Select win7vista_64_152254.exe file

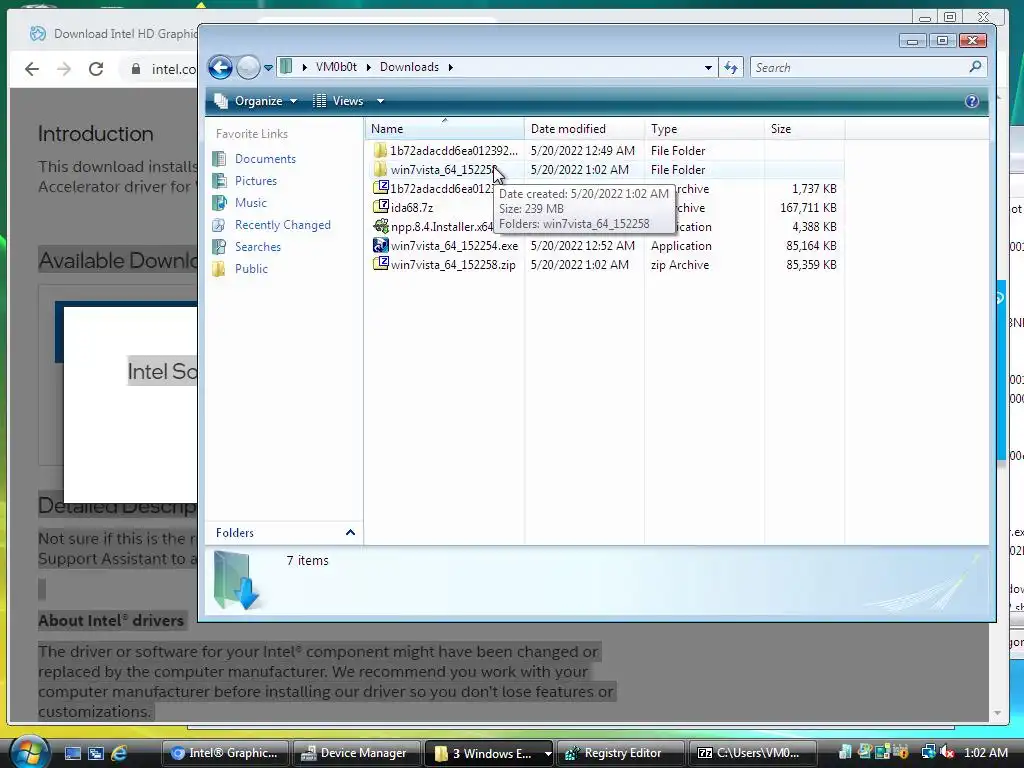(x=454, y=246)
